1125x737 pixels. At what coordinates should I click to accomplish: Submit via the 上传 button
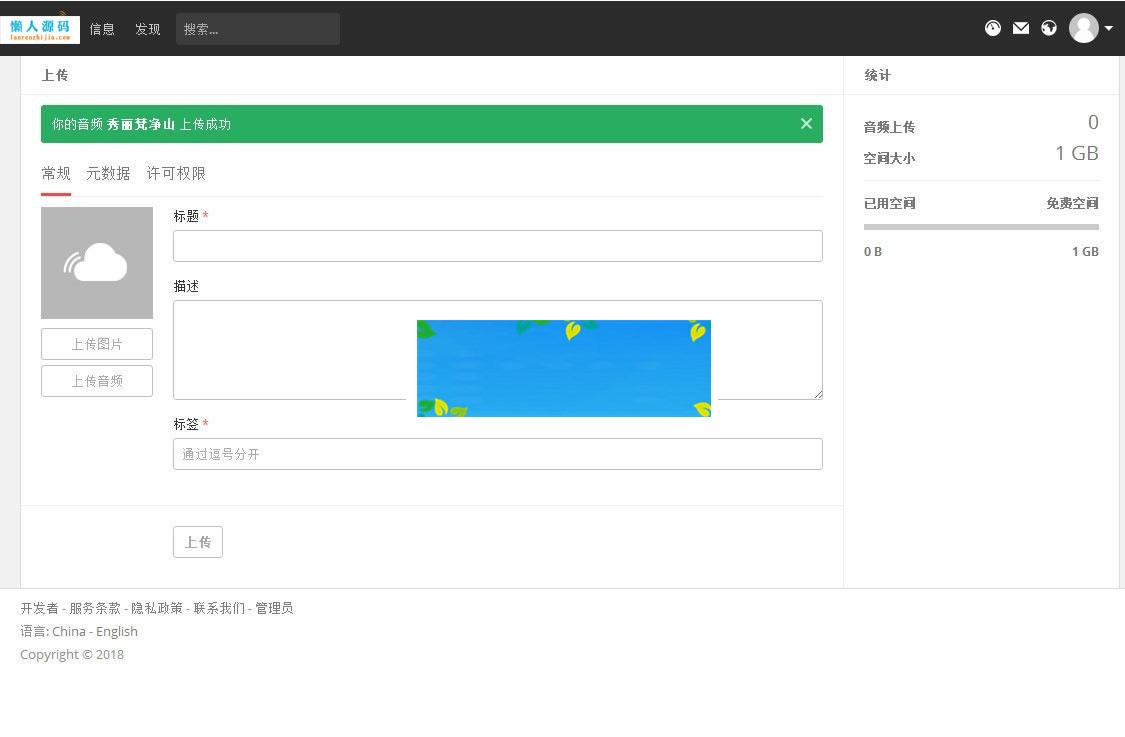197,541
